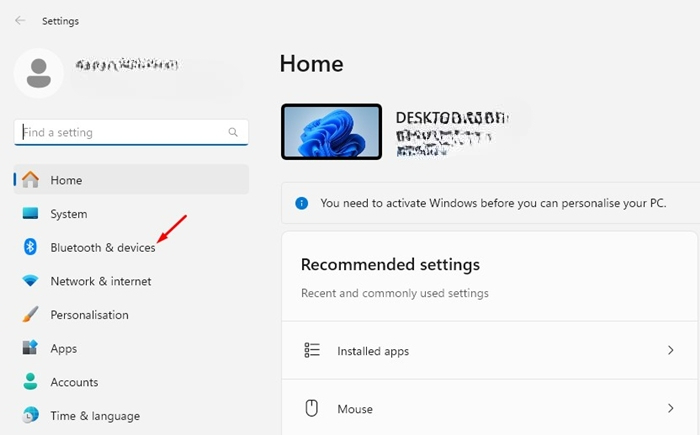Click the Mouse icon in recommended settings
Viewport: 700px width, 435px height.
point(312,408)
